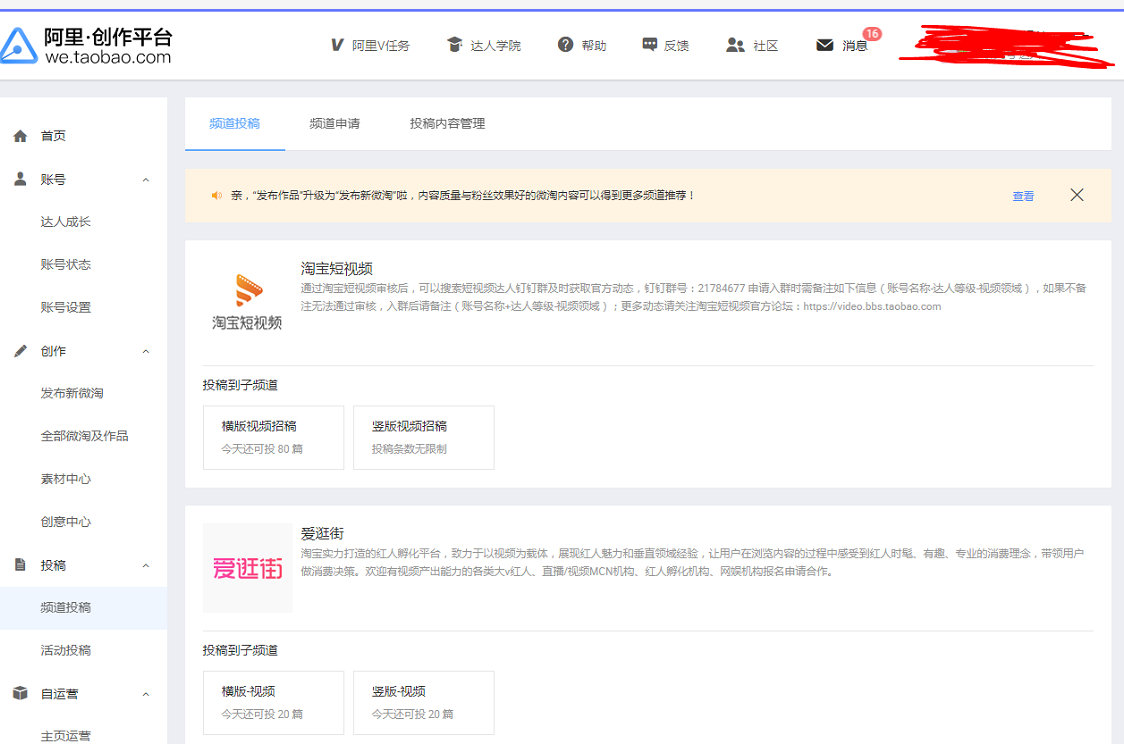Click the 爱逛街 channel title

tap(323, 534)
